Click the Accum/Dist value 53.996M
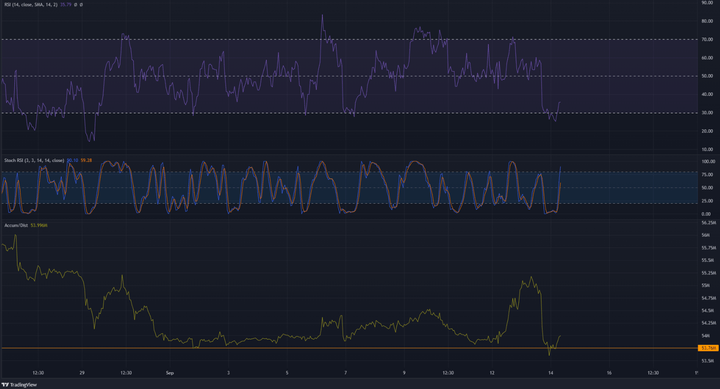Screen dimensions: 720x389 point(39,226)
